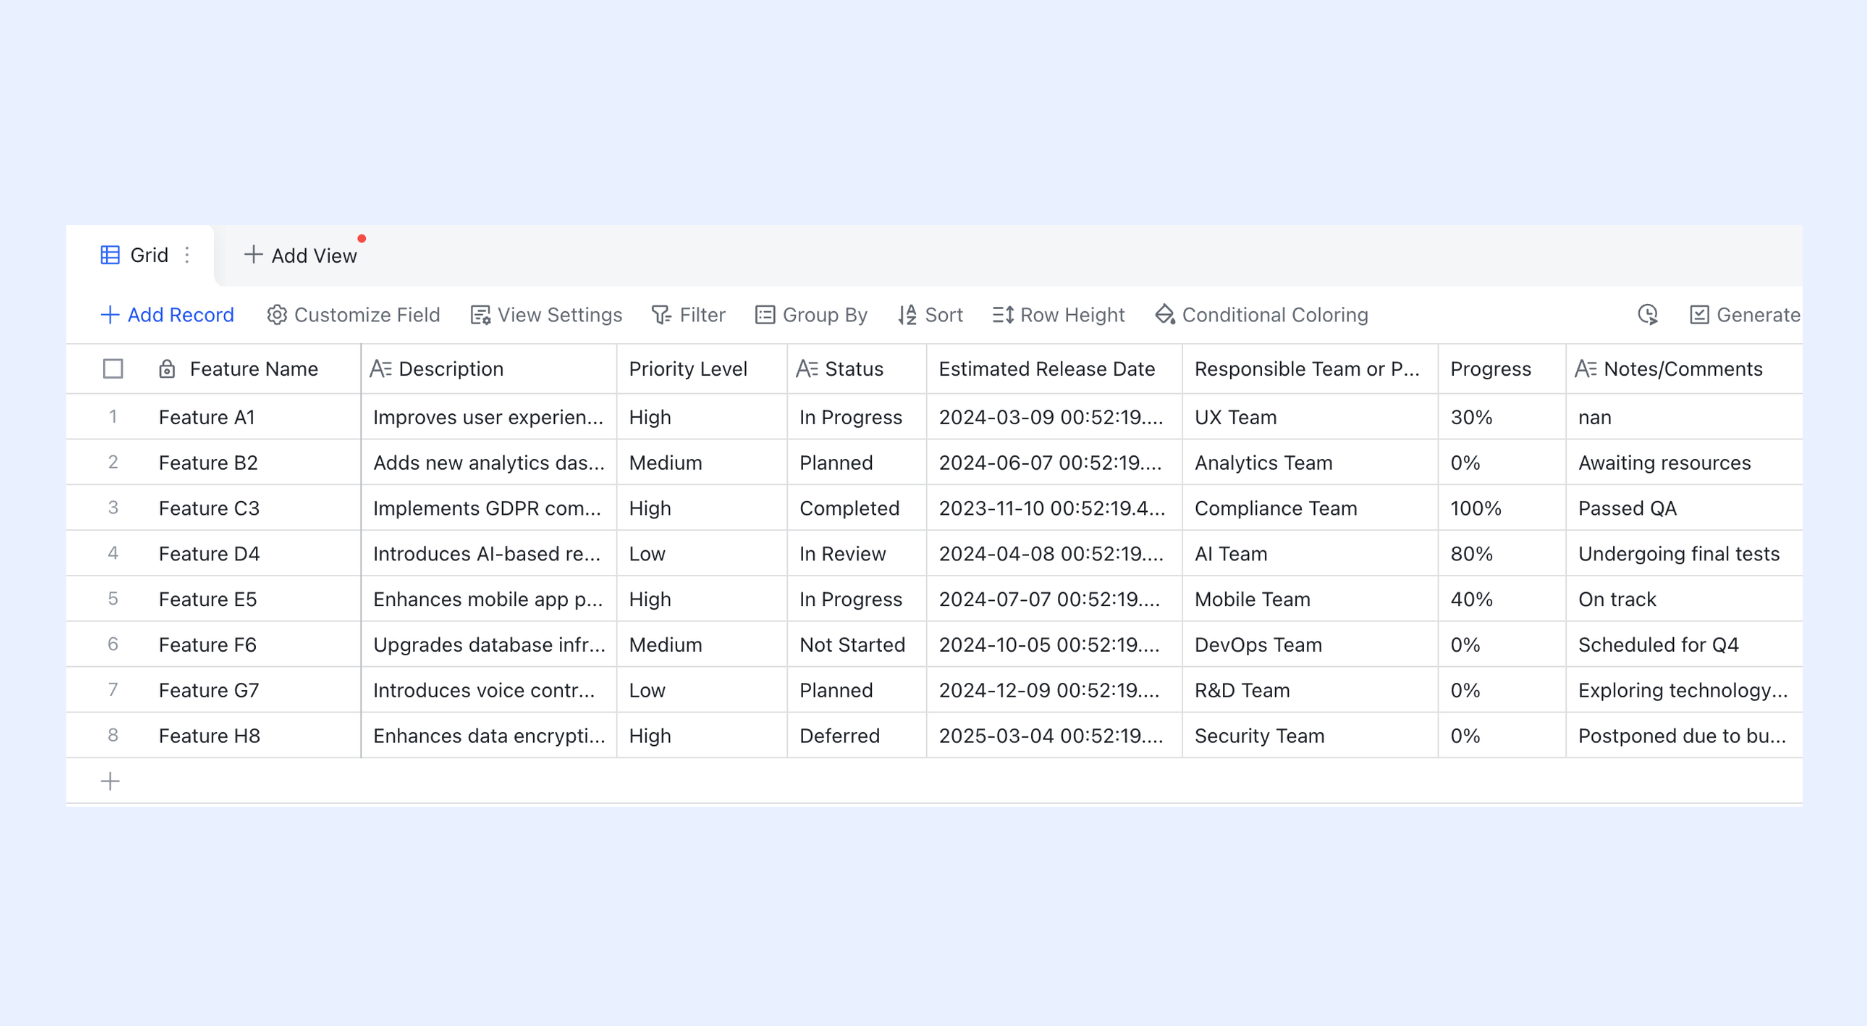Select the 80% progress cell
The height and width of the screenshot is (1026, 1867).
tap(1502, 554)
